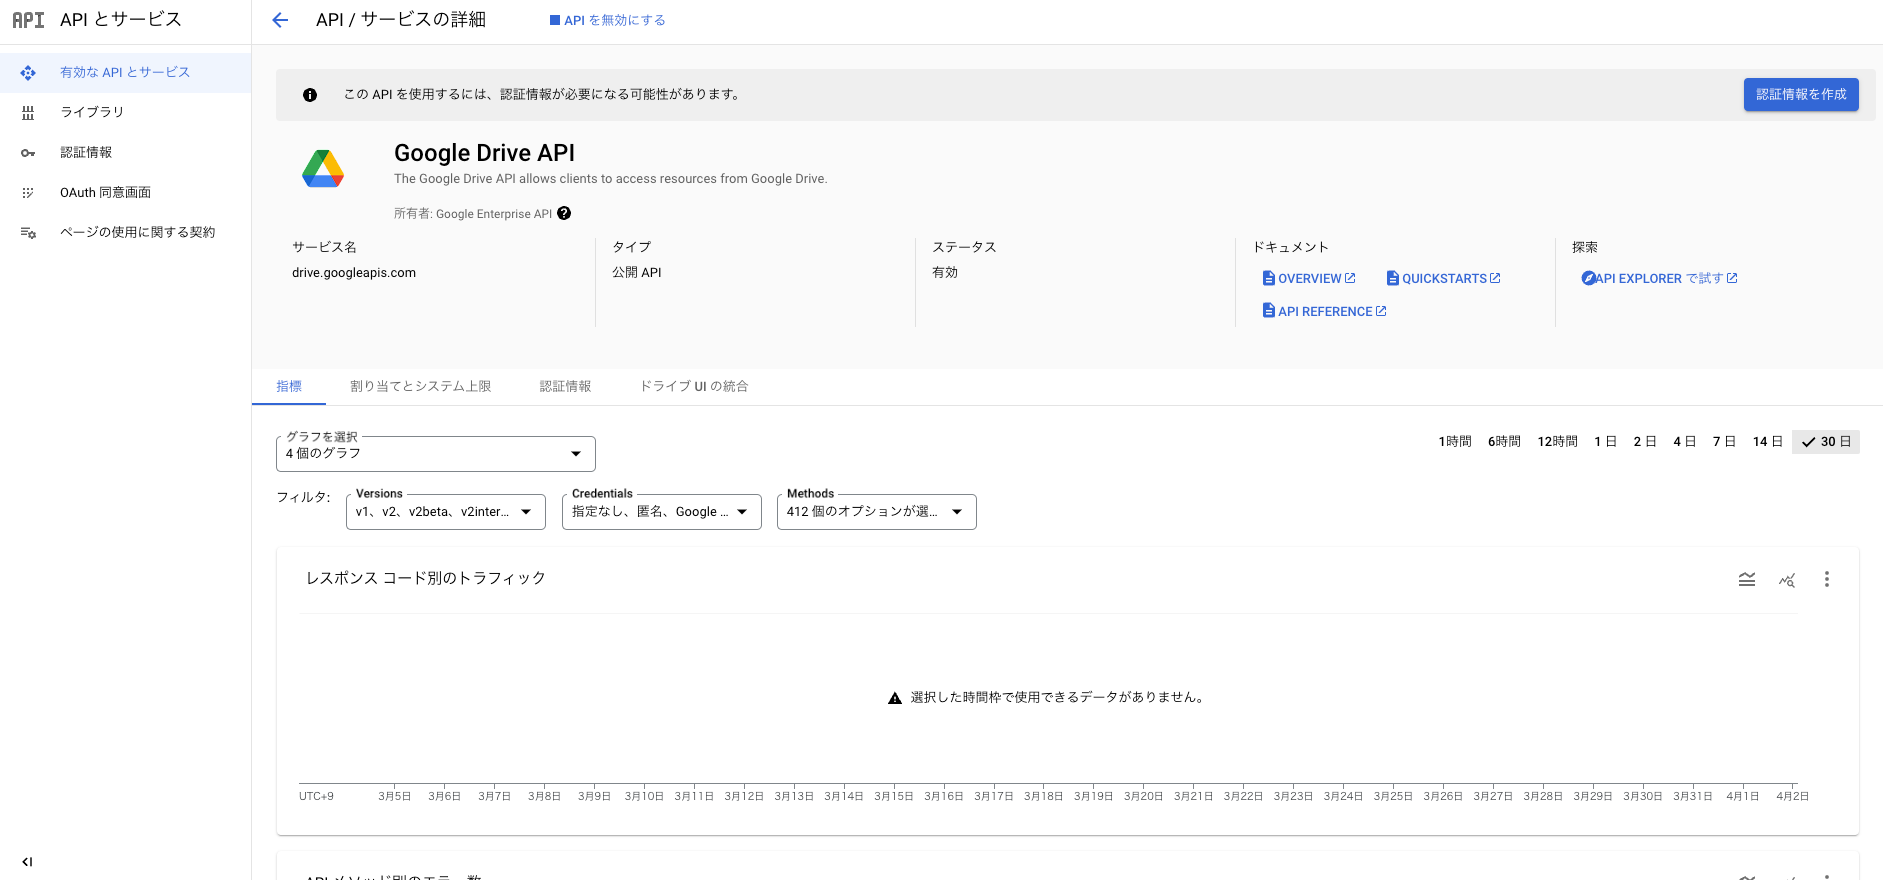Click the Google Drive API title
This screenshot has height=880, width=1883.
click(484, 153)
